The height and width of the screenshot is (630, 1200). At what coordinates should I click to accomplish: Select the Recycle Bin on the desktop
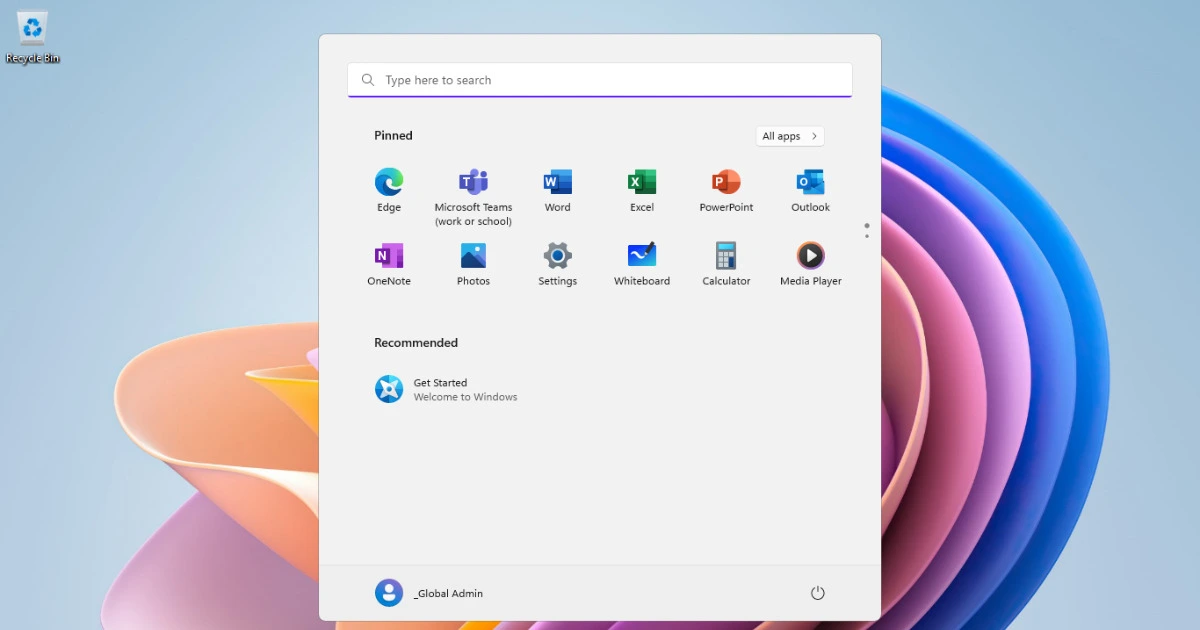click(x=33, y=37)
